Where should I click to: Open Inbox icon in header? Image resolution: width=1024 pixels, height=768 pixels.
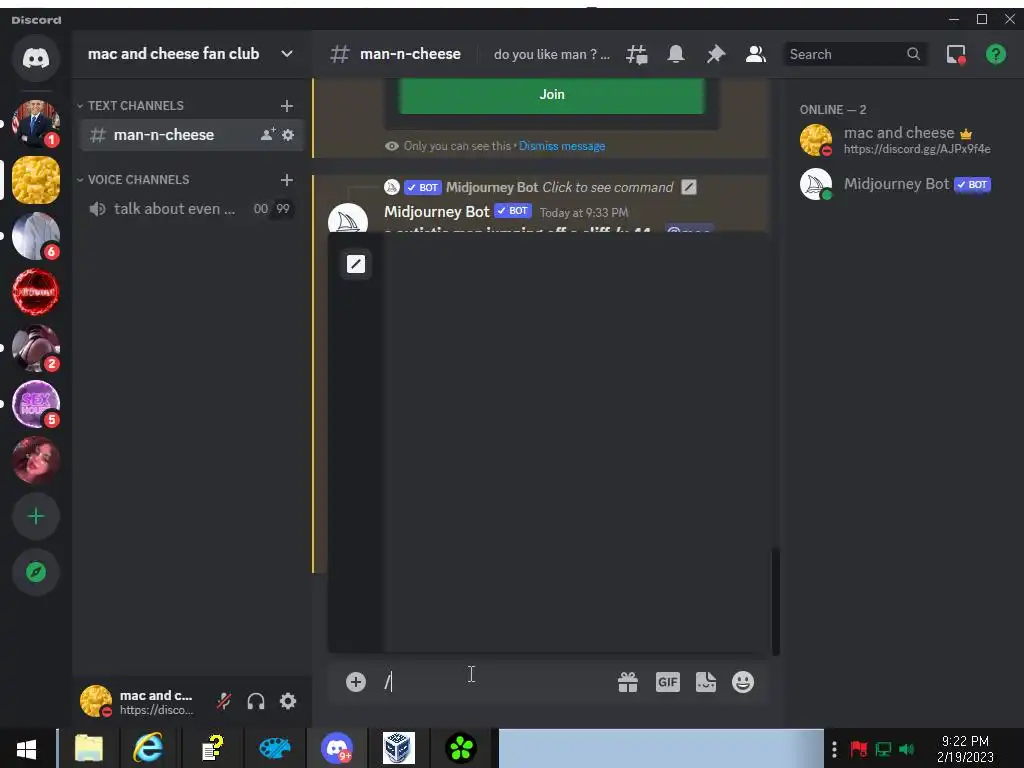[x=956, y=54]
